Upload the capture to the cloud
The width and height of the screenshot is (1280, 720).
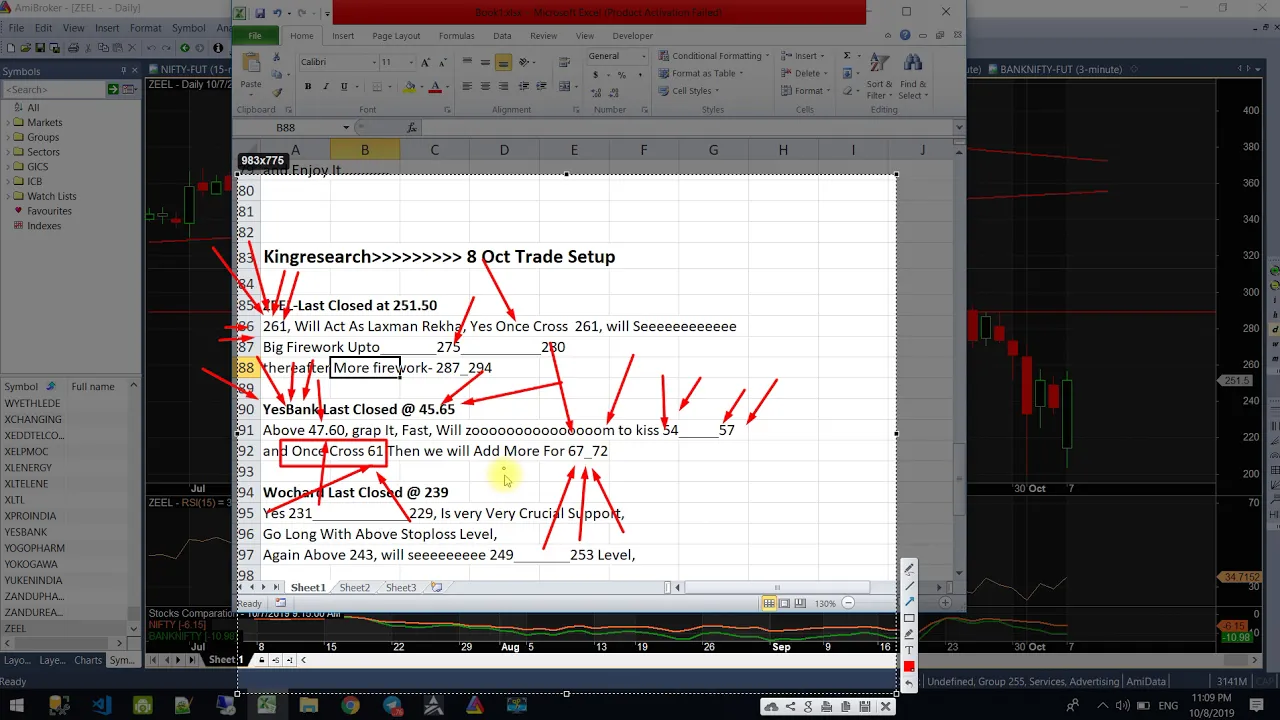click(772, 706)
